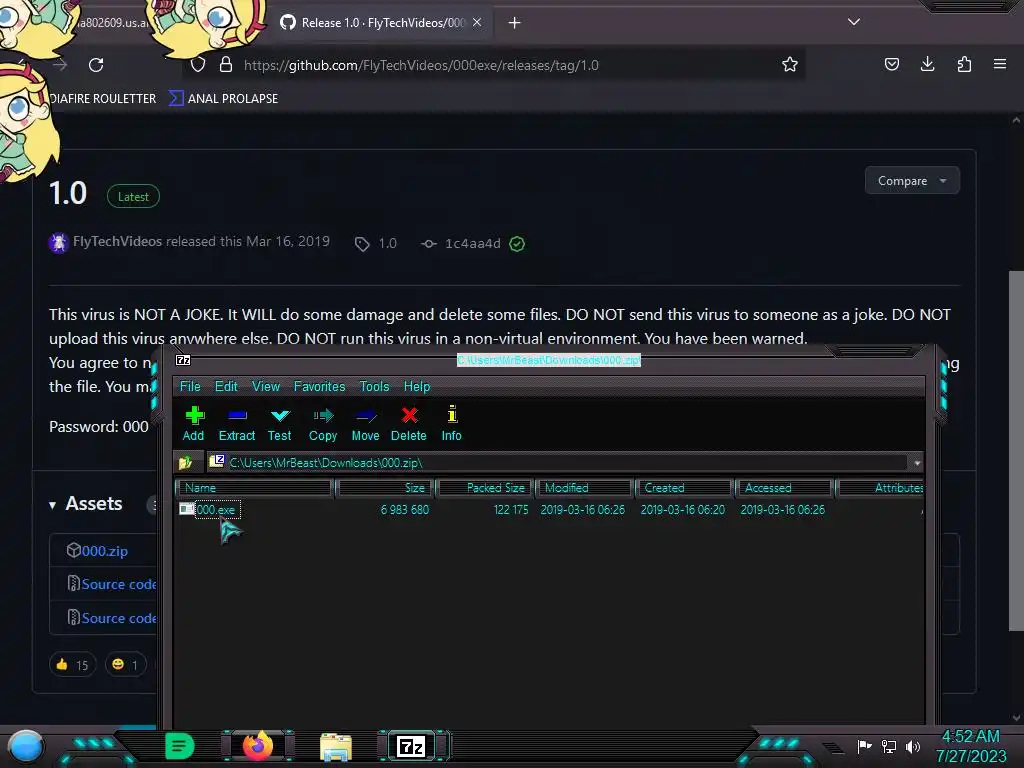Screen dimensions: 1024x768
Task: Open the Favorites menu
Action: [x=319, y=386]
